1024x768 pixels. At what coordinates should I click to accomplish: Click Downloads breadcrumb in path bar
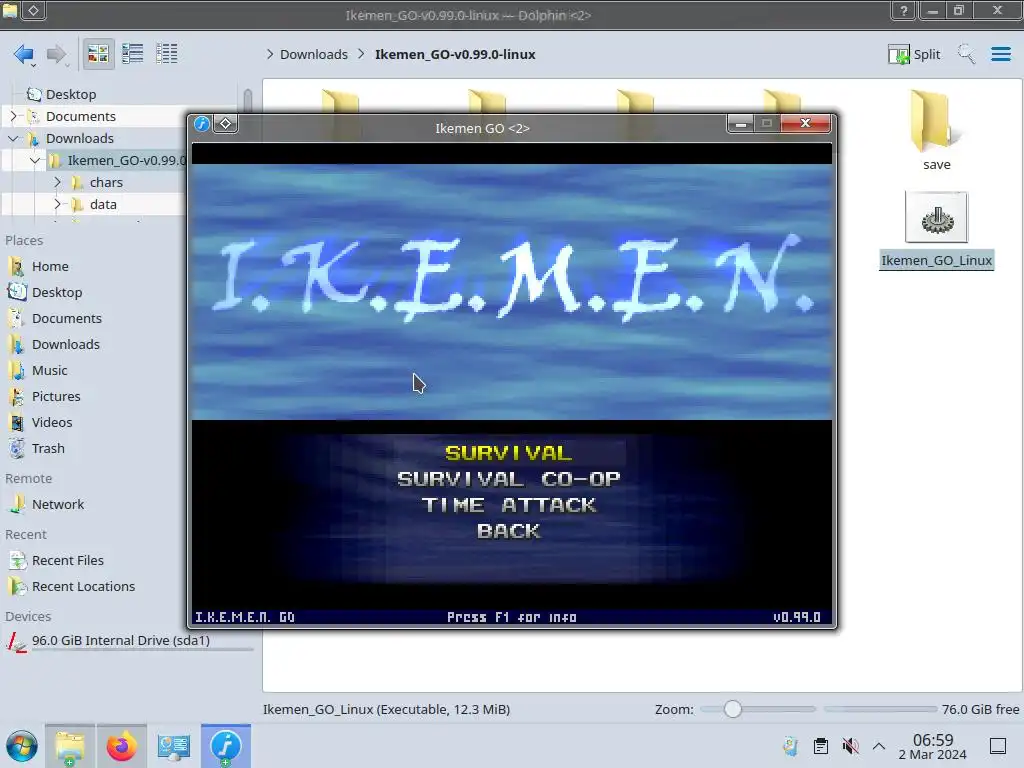click(x=313, y=54)
